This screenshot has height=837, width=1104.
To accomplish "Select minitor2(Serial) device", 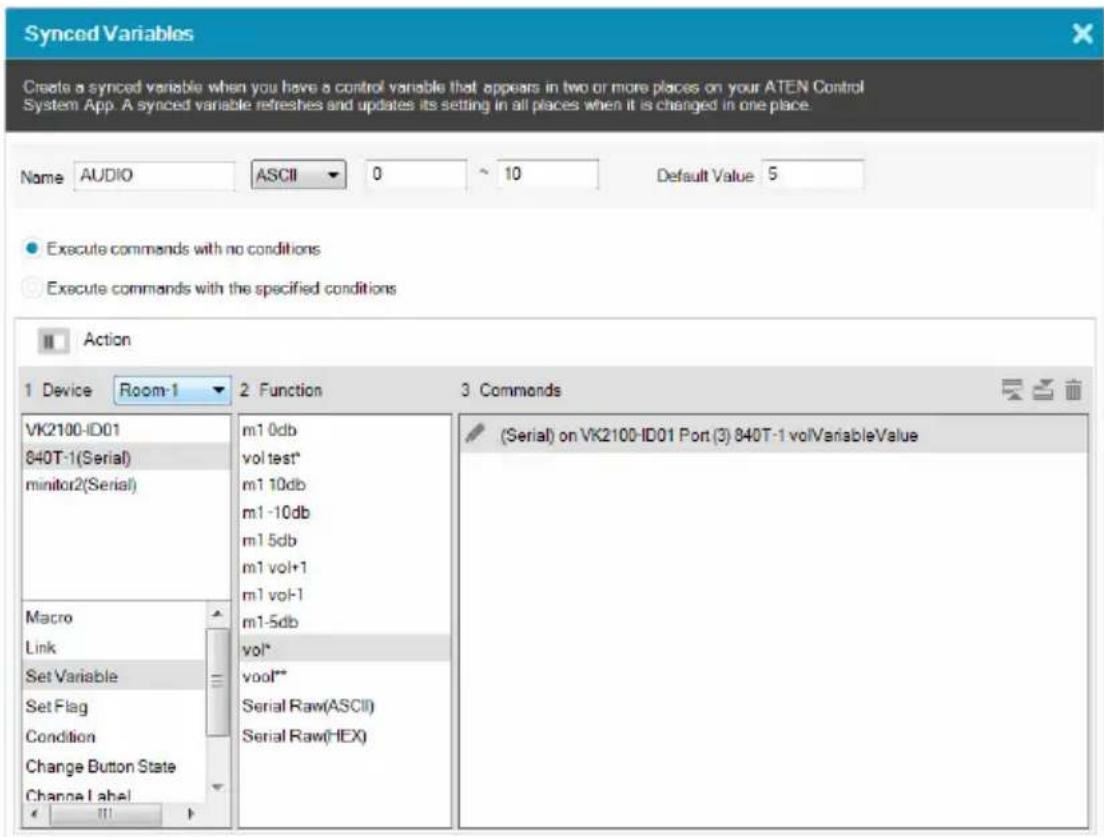I will pyautogui.click(x=126, y=485).
